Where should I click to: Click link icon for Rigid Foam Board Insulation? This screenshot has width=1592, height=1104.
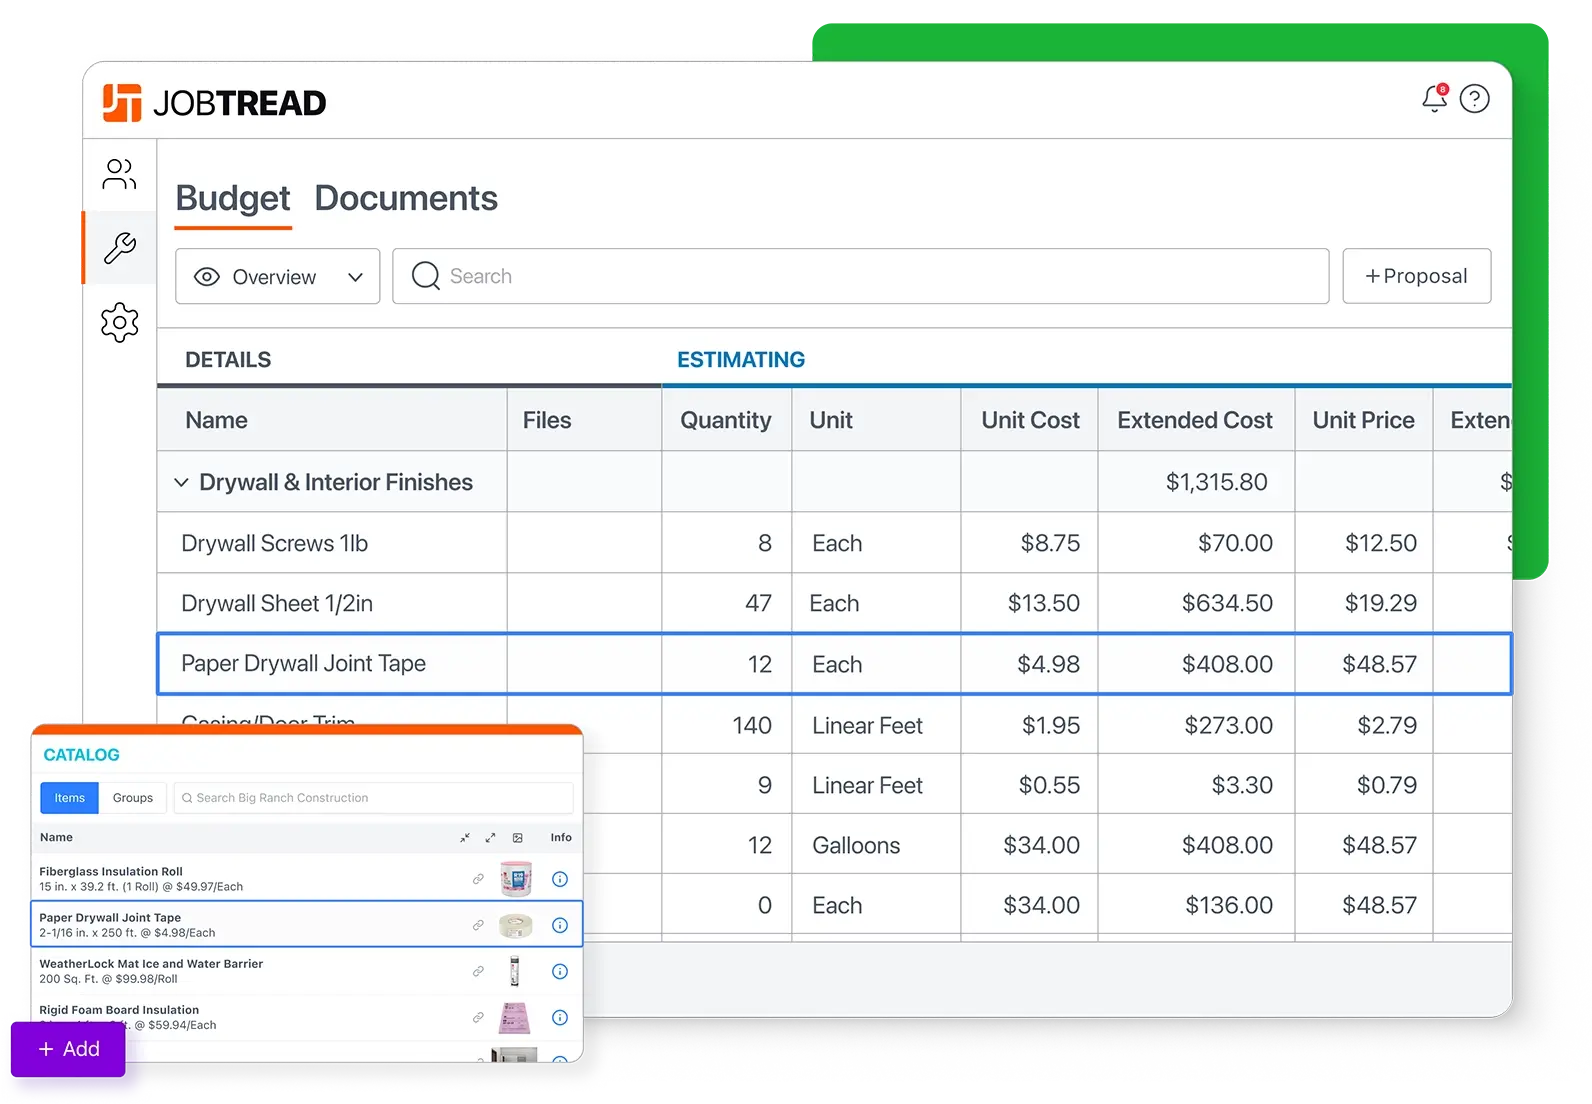[x=478, y=1017]
